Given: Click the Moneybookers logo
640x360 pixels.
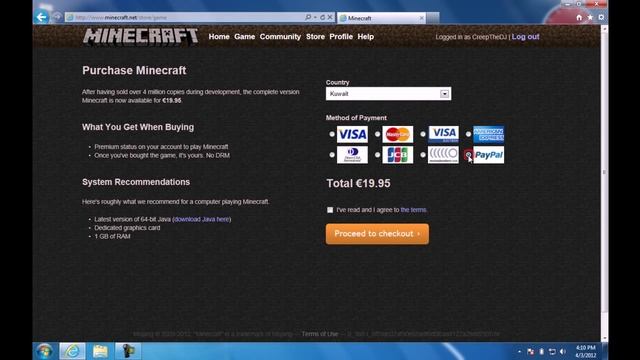Looking at the screenshot, I should [443, 155].
